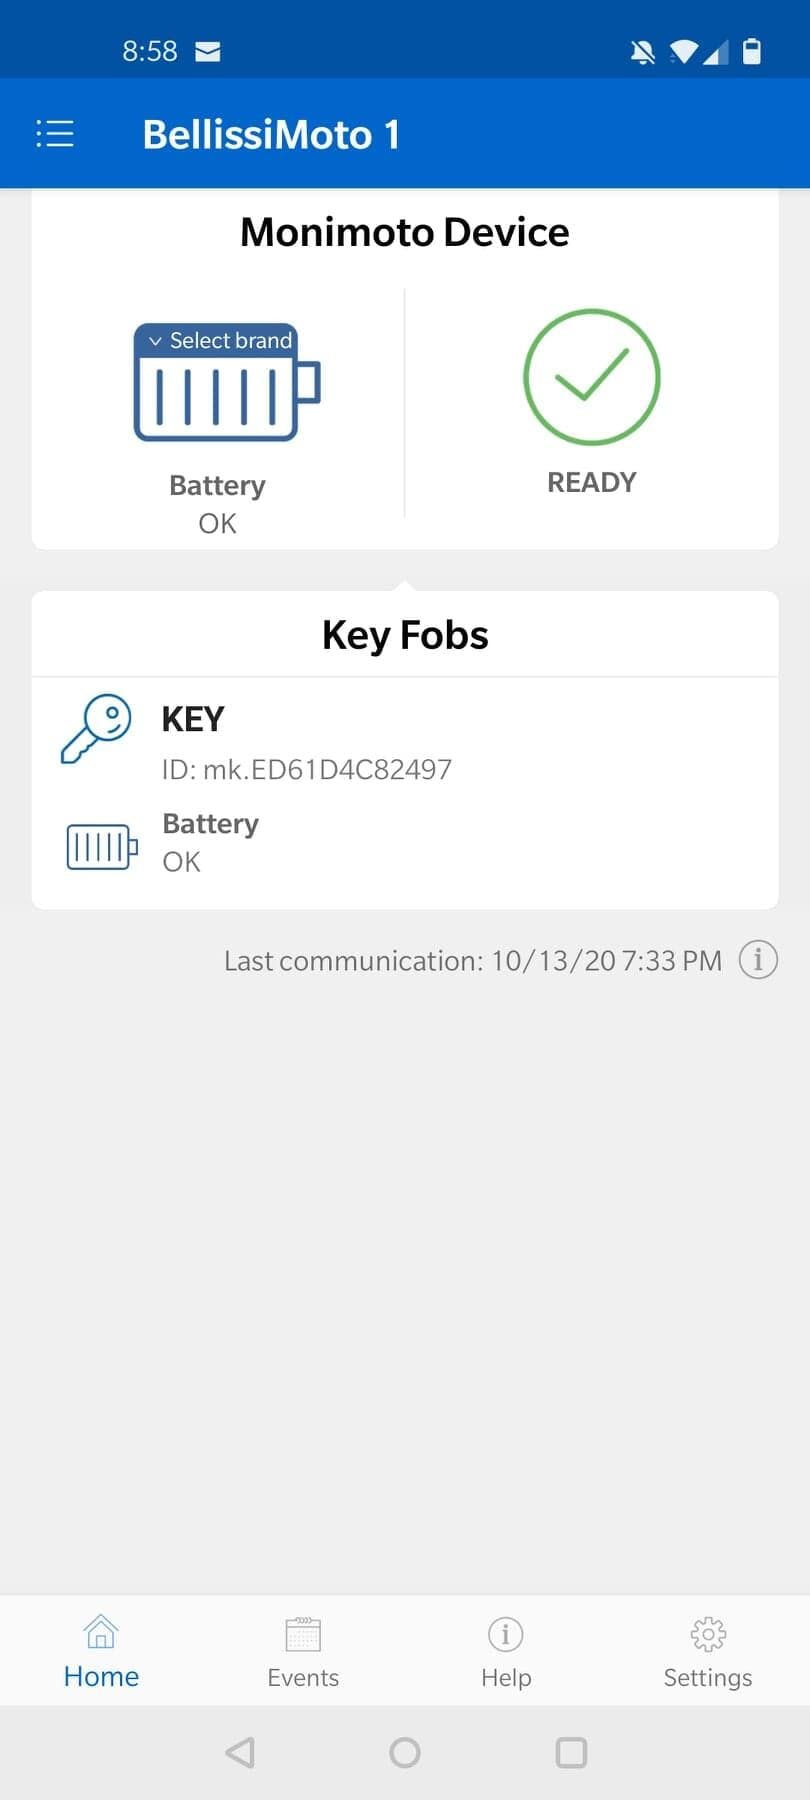Switch to the Home tab
This screenshot has height=1800, width=810.
101,1650
